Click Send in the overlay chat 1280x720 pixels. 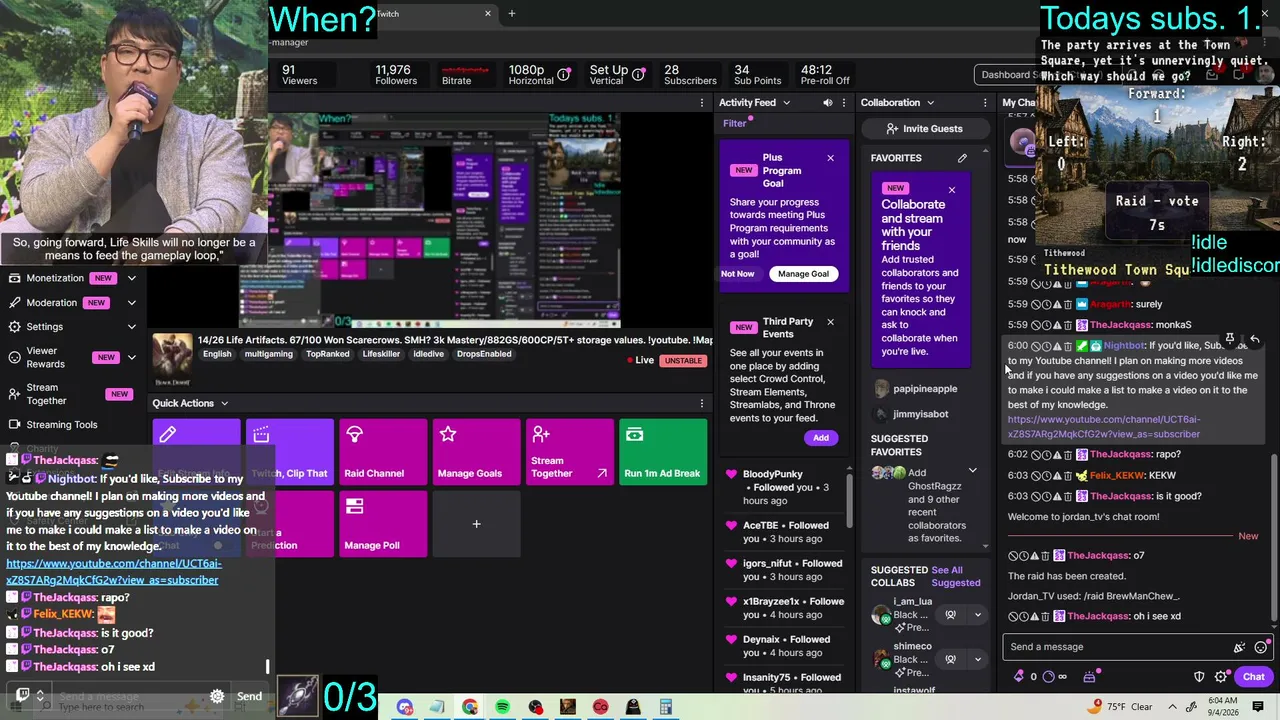point(249,696)
